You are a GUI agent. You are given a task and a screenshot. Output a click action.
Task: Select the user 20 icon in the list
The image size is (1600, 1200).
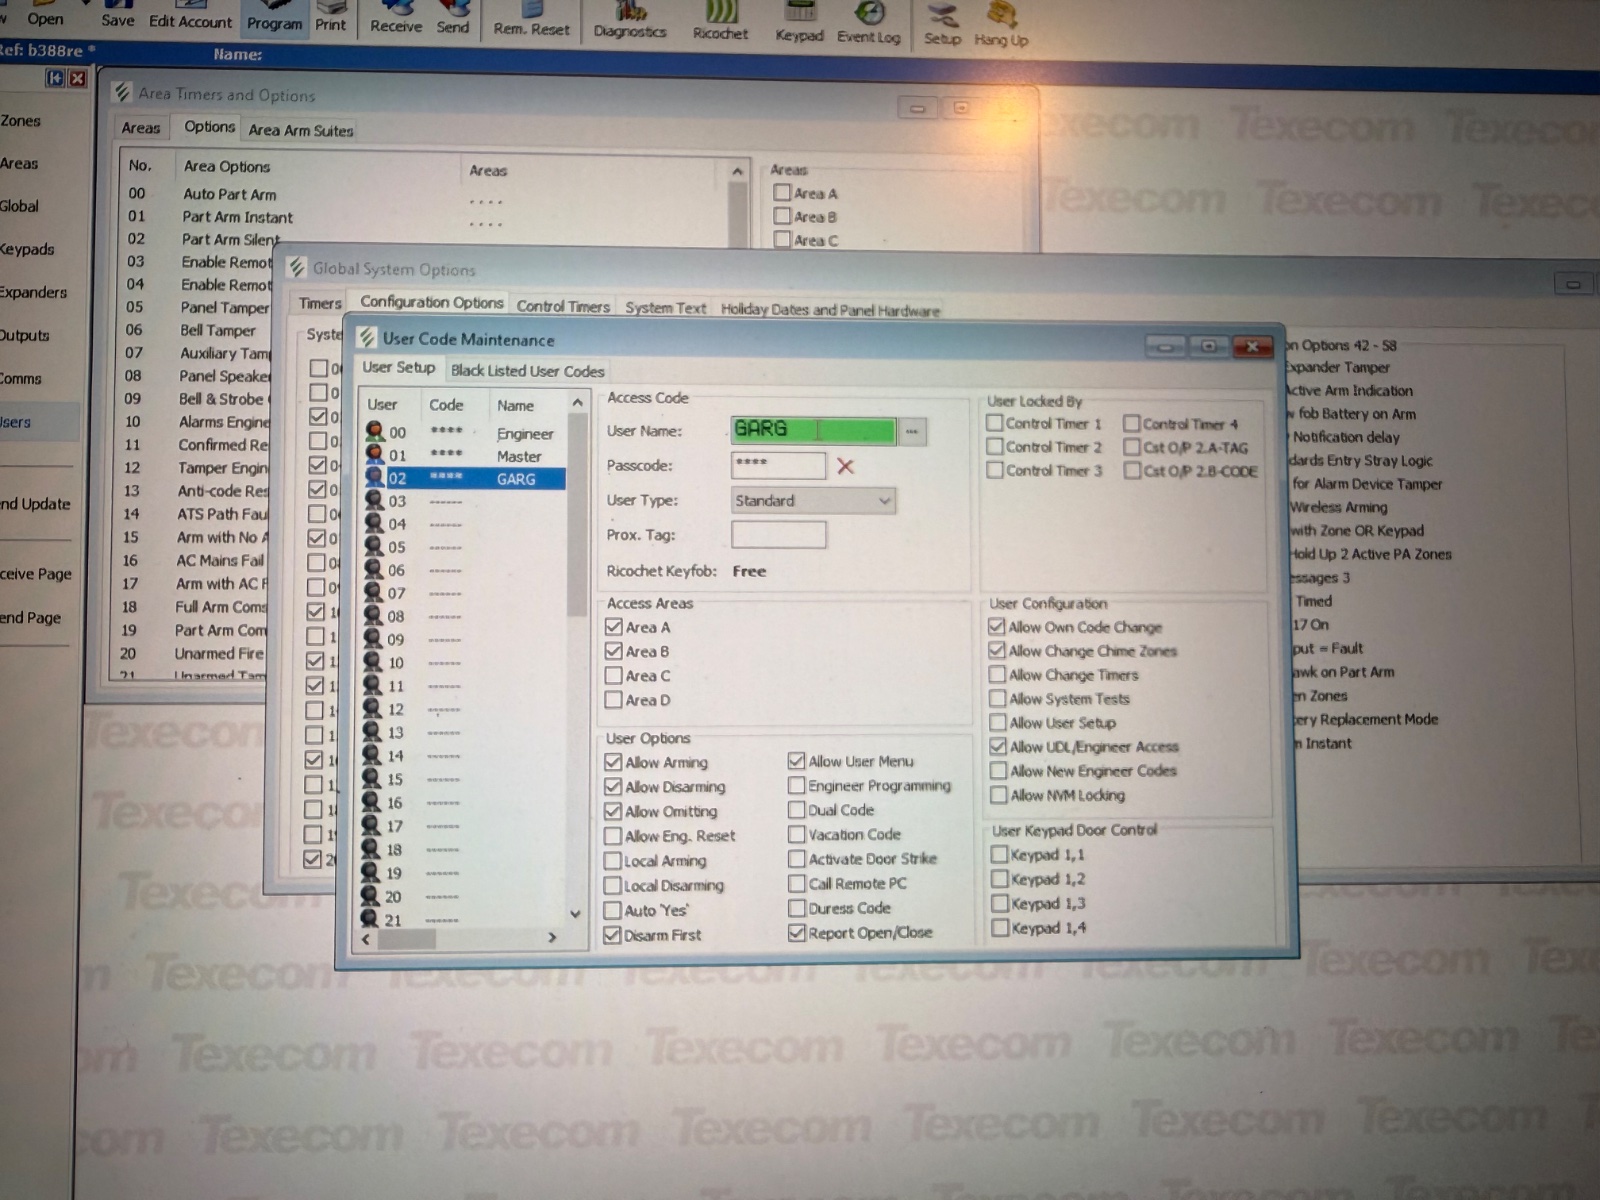click(x=371, y=896)
